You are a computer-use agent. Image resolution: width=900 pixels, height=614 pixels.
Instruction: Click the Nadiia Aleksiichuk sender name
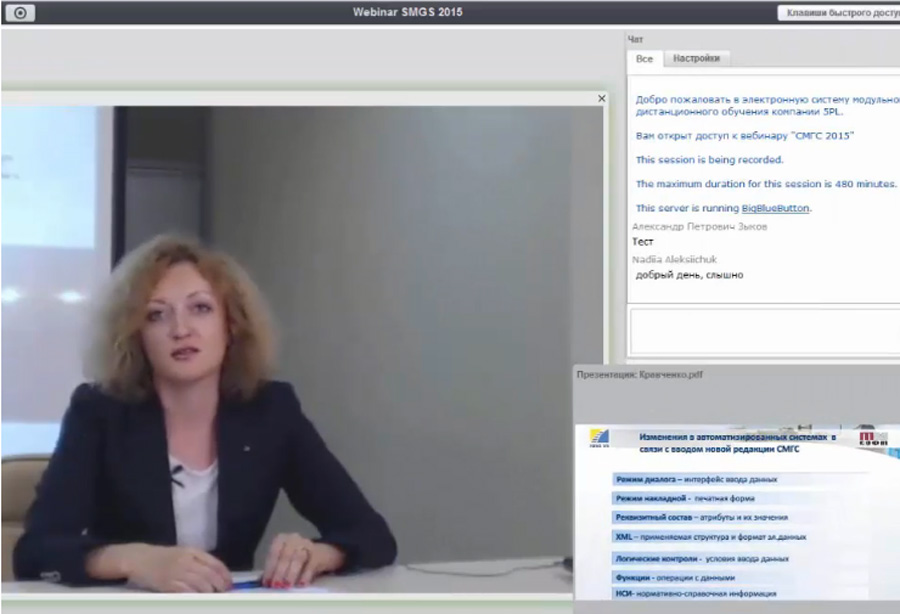(x=674, y=259)
